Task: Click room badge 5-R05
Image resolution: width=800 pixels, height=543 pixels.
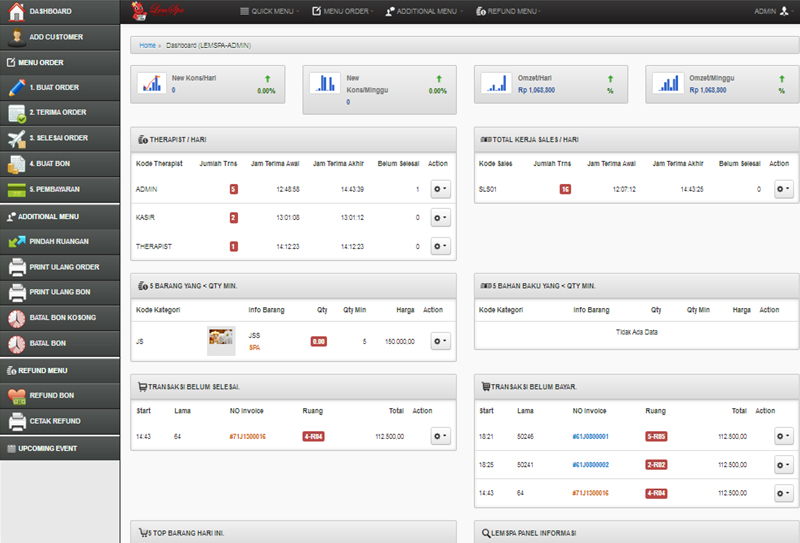Action: (x=656, y=436)
